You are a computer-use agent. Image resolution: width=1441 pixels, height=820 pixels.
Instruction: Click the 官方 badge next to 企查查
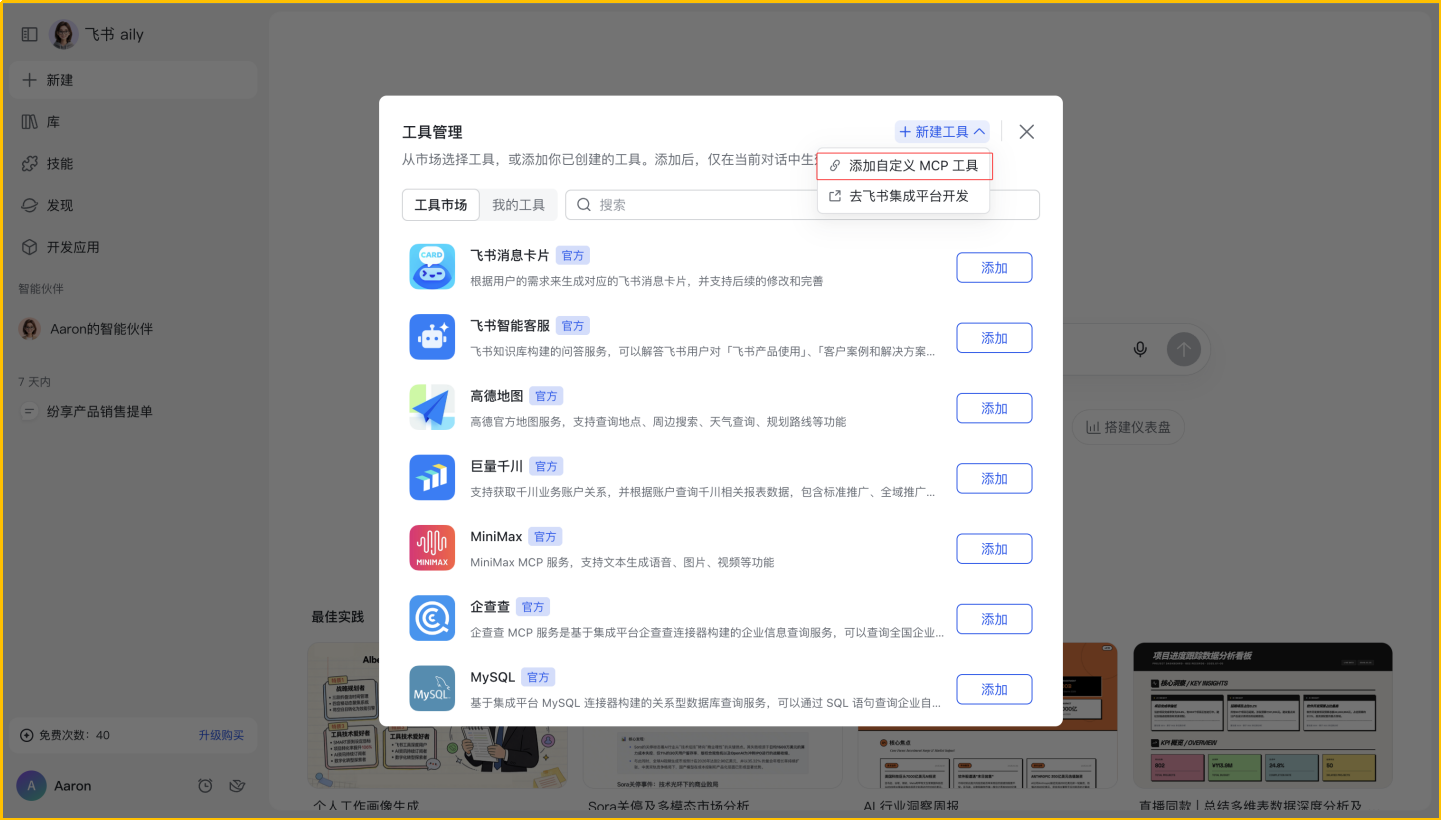[533, 607]
